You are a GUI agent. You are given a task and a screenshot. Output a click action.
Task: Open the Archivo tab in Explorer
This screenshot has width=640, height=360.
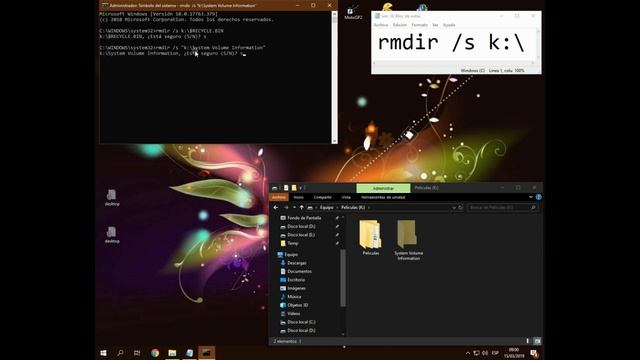[279, 197]
